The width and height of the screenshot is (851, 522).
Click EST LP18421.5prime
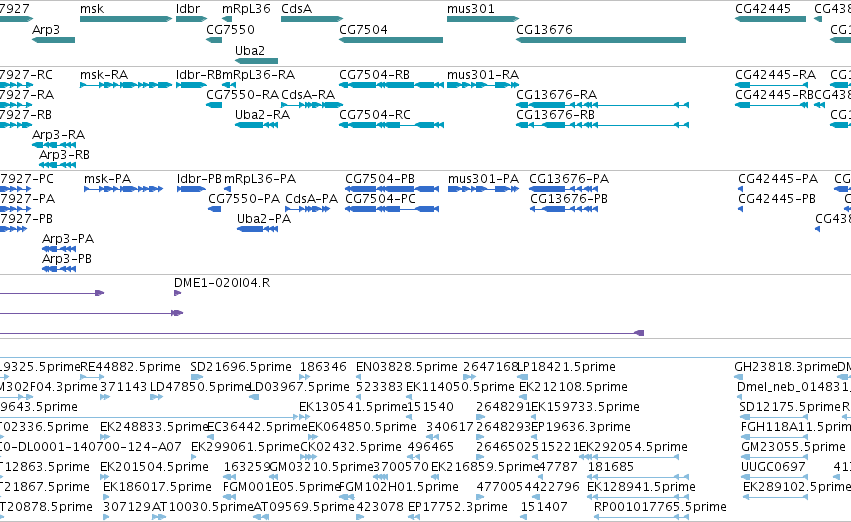pos(522,377)
